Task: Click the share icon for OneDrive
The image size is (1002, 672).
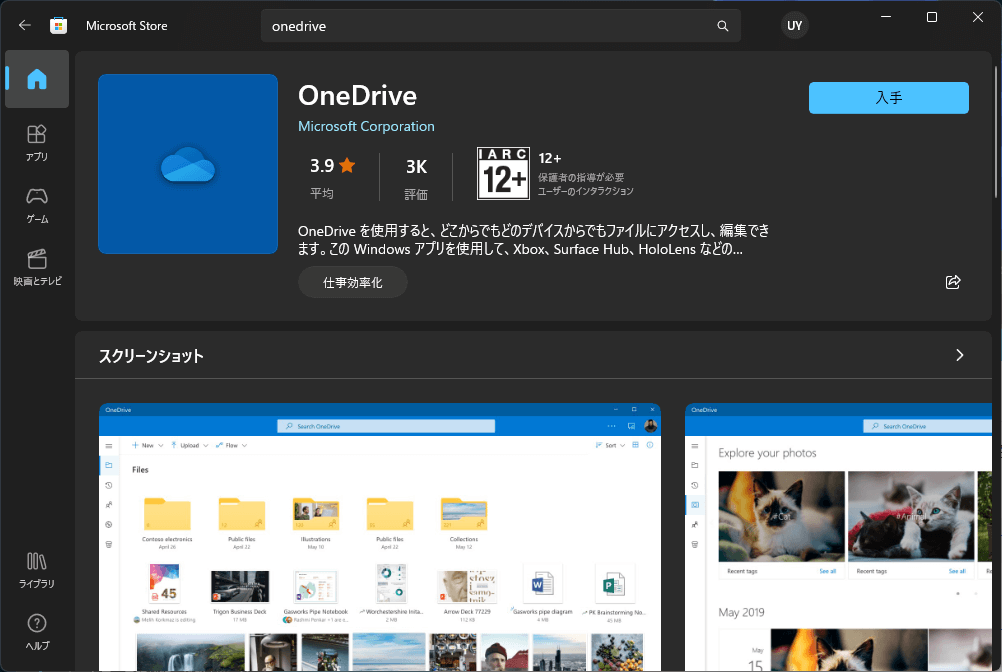Action: click(x=952, y=282)
